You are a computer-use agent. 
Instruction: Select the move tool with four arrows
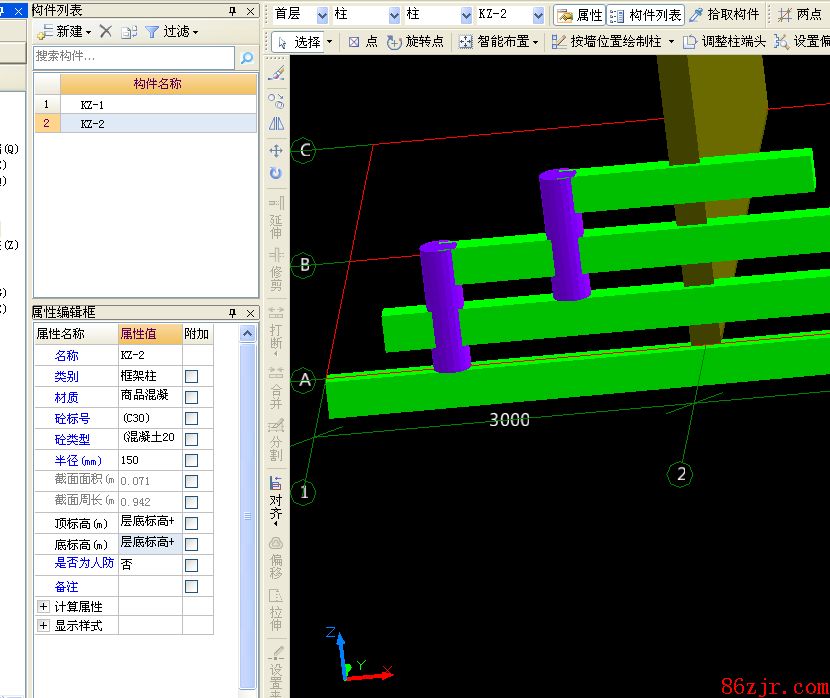pos(276,151)
